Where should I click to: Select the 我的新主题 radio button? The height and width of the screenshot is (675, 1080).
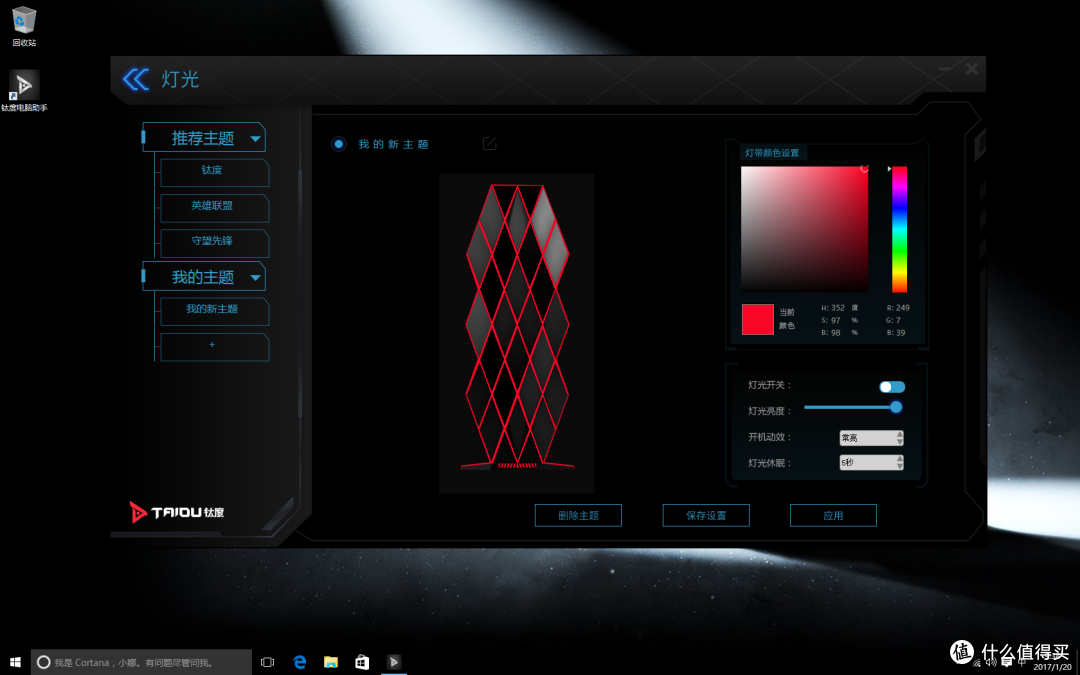click(338, 144)
